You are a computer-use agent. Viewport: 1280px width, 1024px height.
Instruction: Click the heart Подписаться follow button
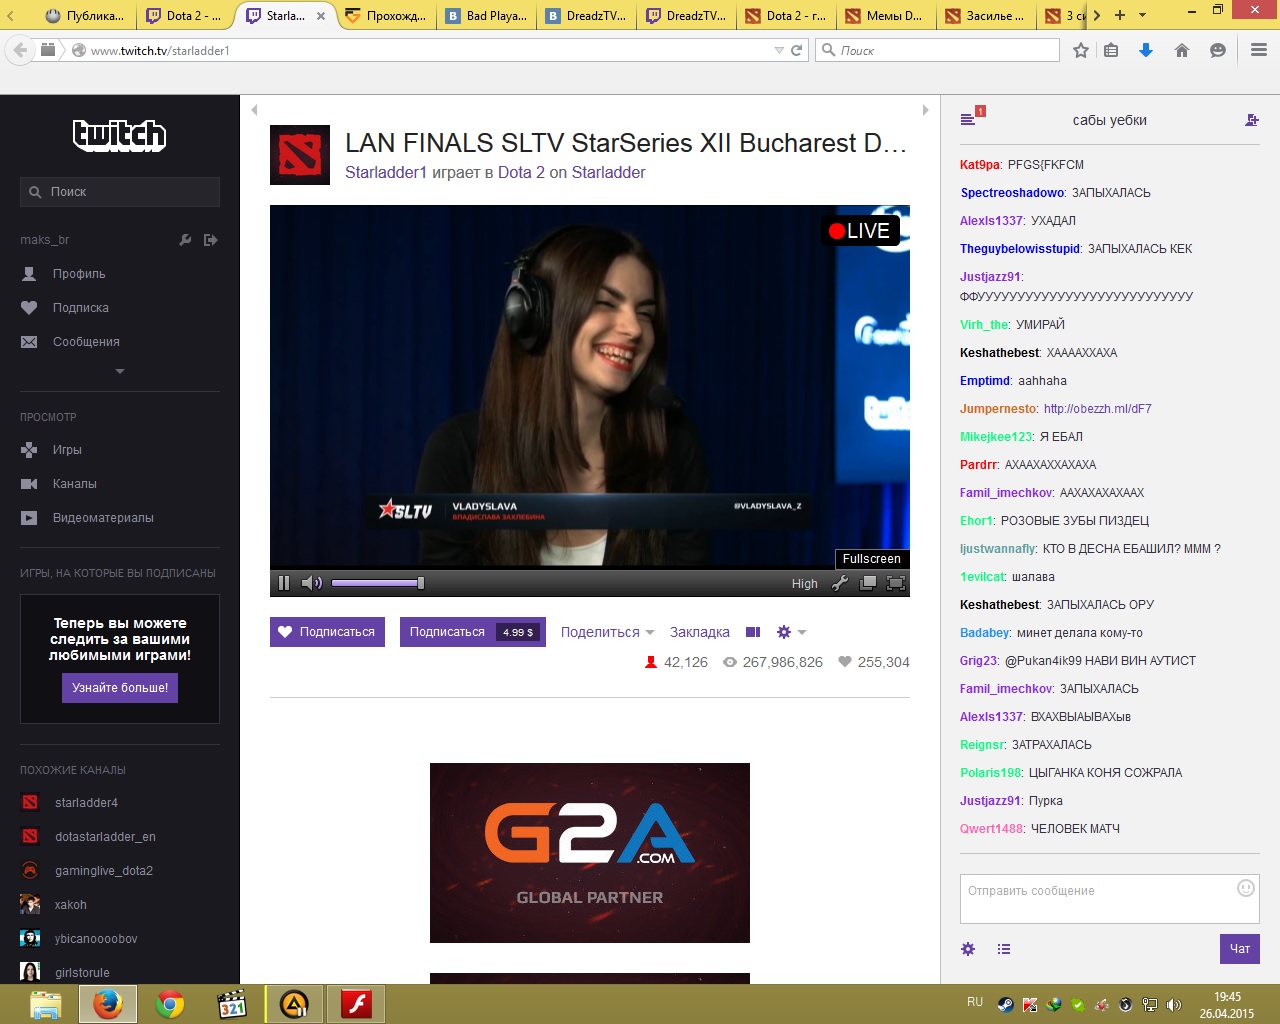coord(327,632)
